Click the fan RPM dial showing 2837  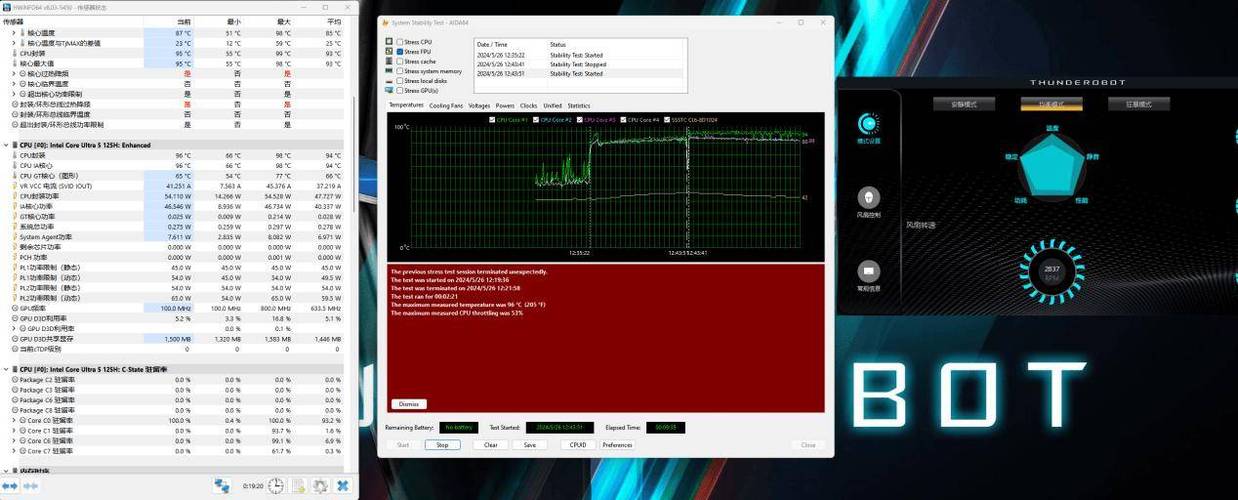click(1050, 272)
